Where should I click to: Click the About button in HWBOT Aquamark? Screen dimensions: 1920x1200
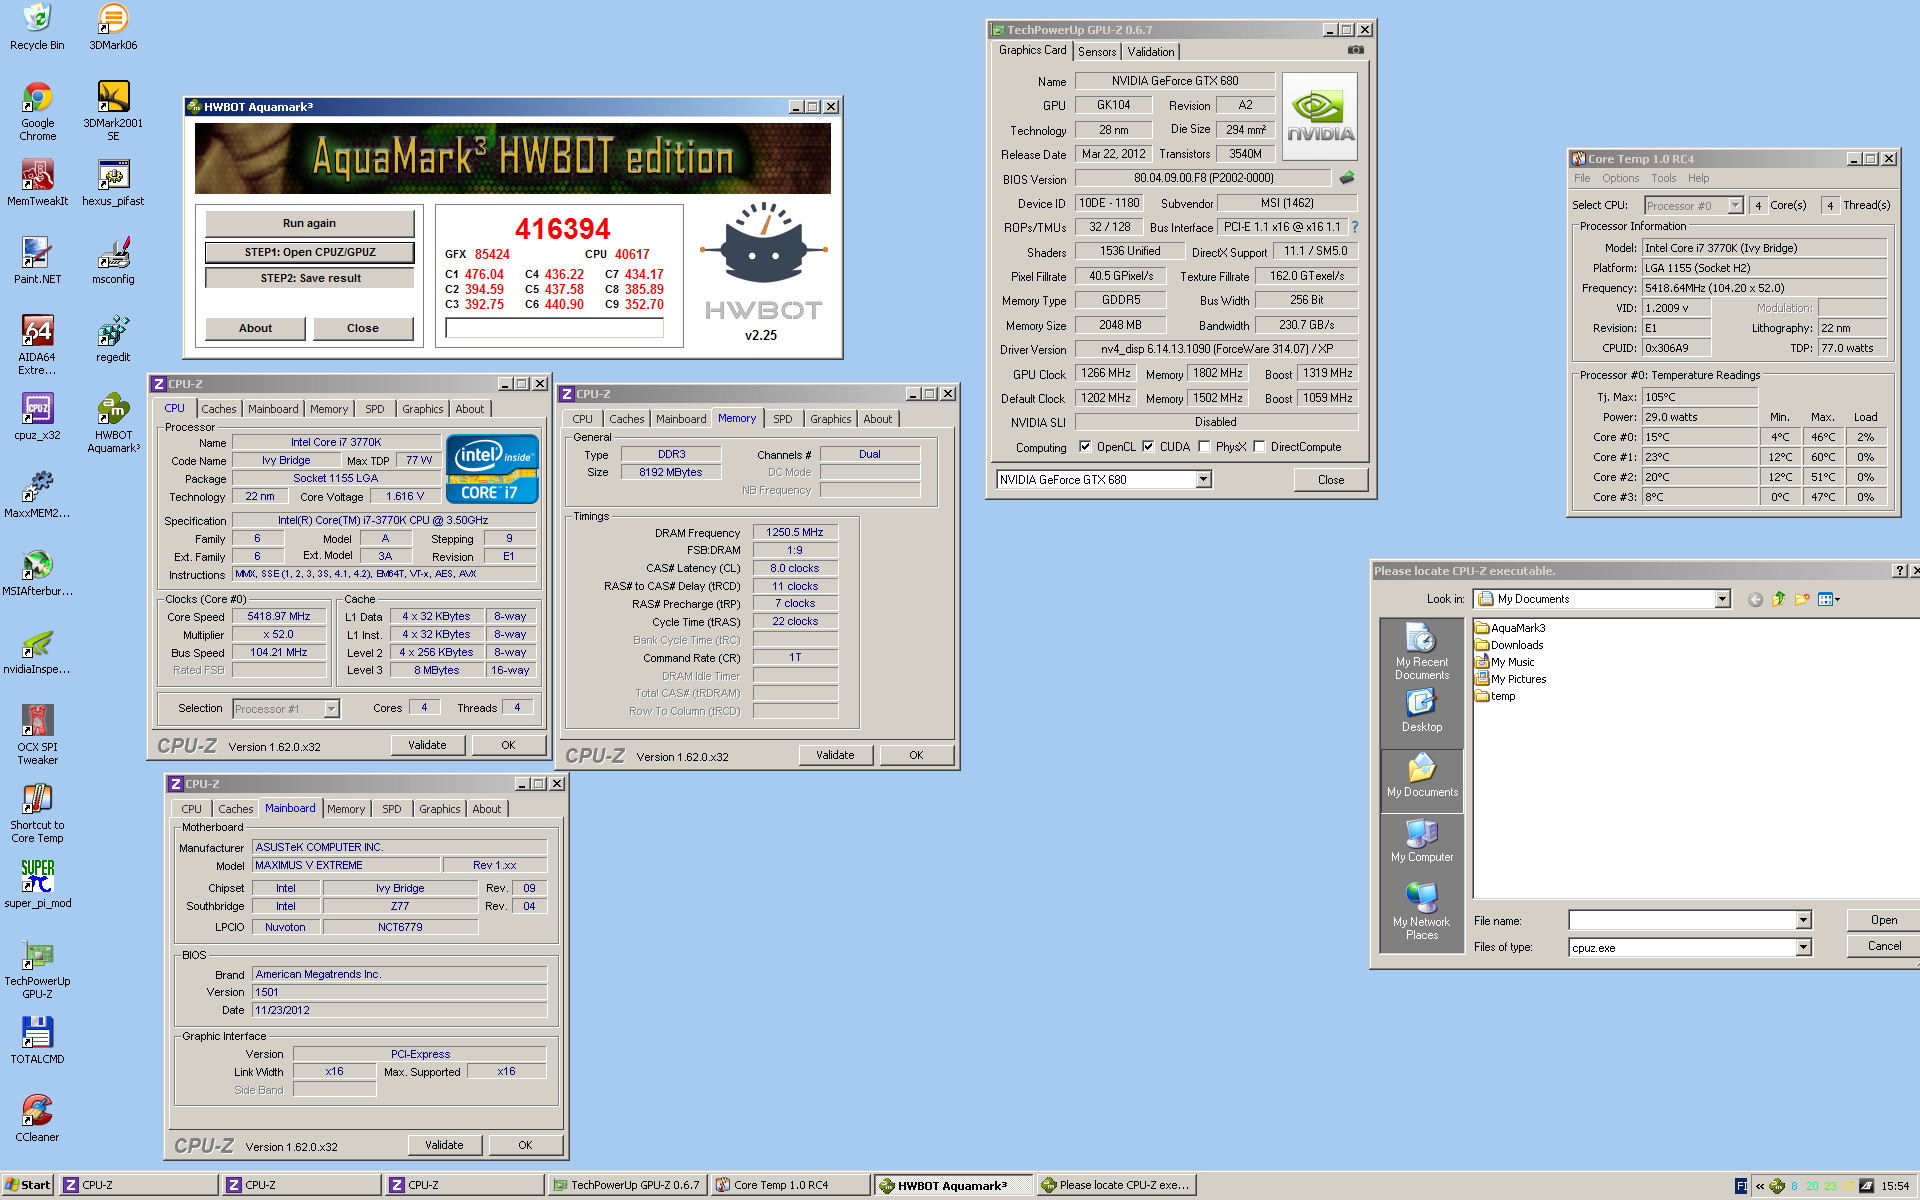coord(255,328)
